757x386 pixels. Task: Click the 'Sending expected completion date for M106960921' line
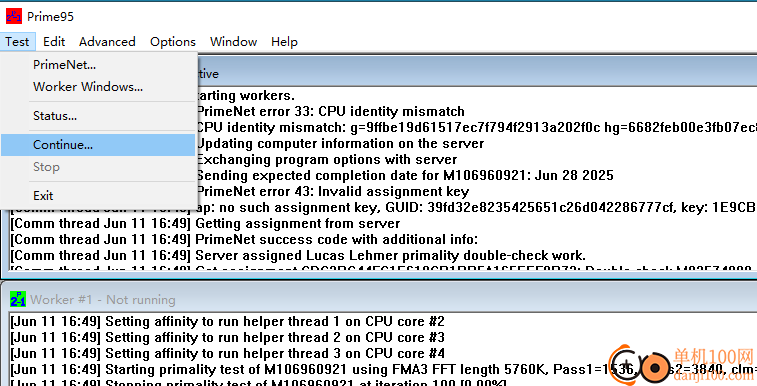pyautogui.click(x=405, y=176)
